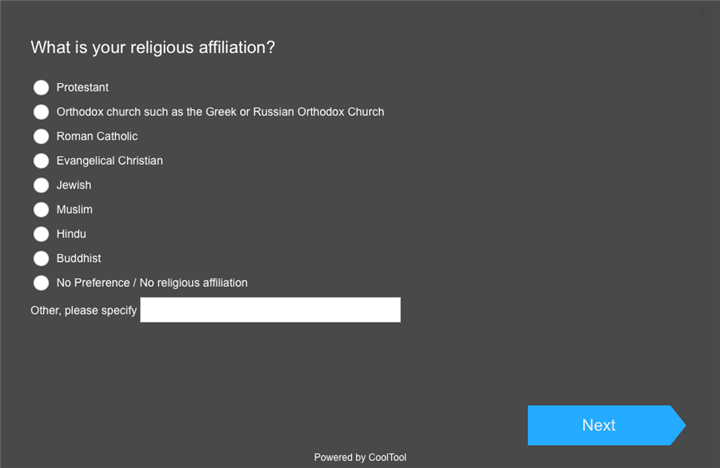Choose the Orthodox church radio option
This screenshot has width=720, height=468.
click(41, 112)
